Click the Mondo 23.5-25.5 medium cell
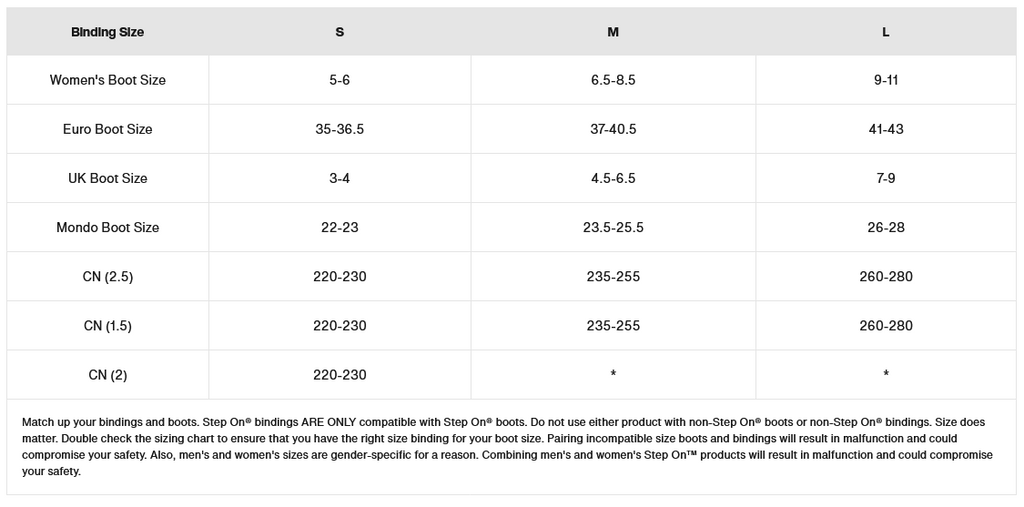The height and width of the screenshot is (507, 1024). [x=613, y=227]
